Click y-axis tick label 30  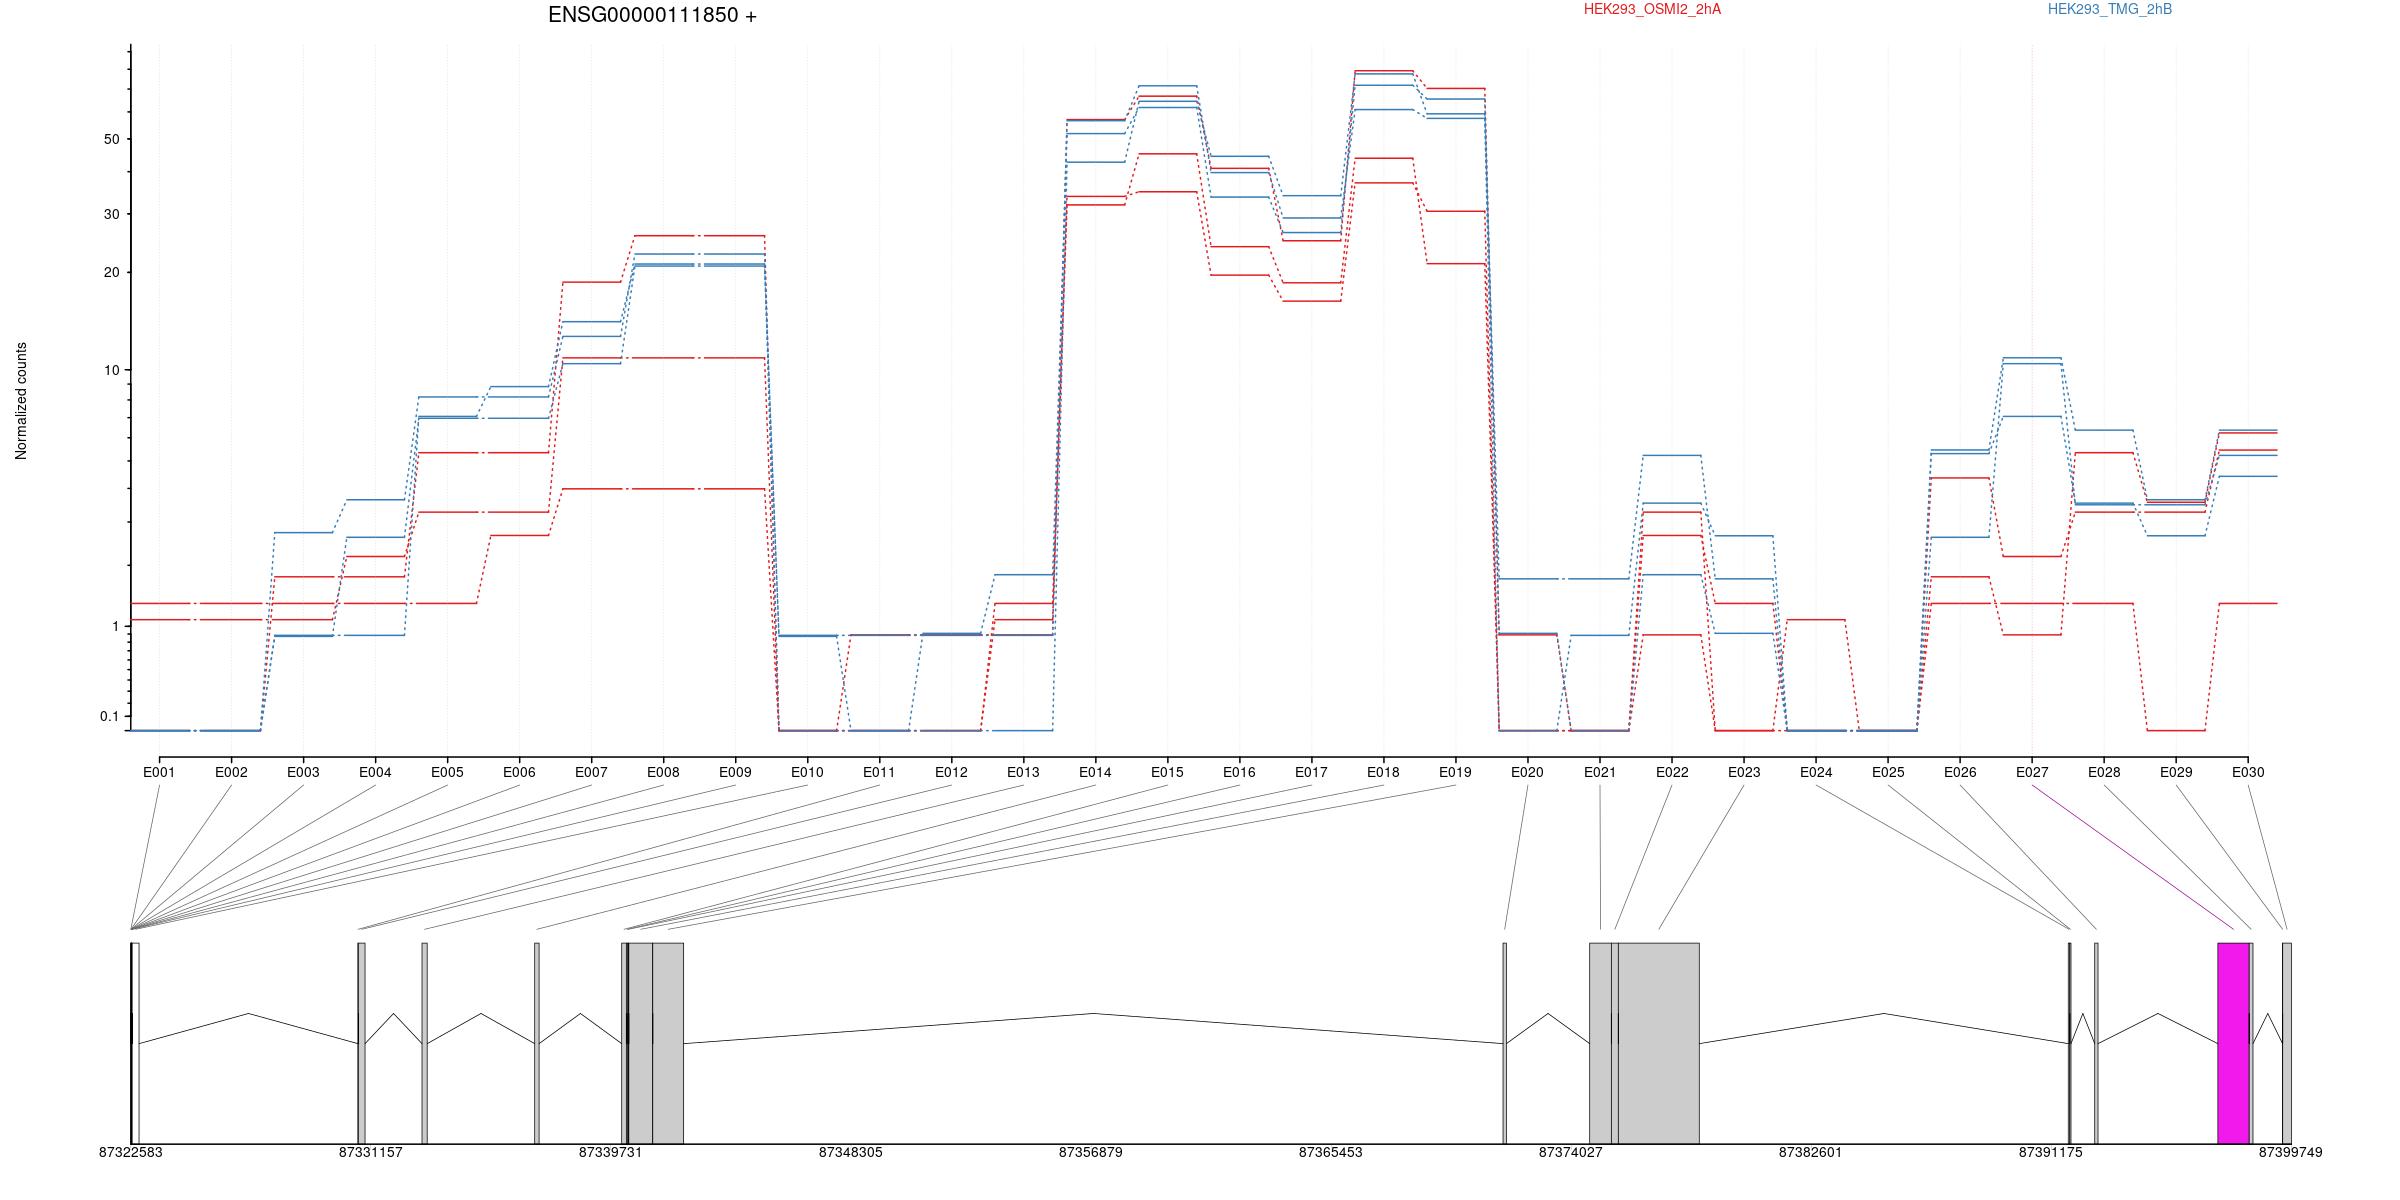coord(111,214)
